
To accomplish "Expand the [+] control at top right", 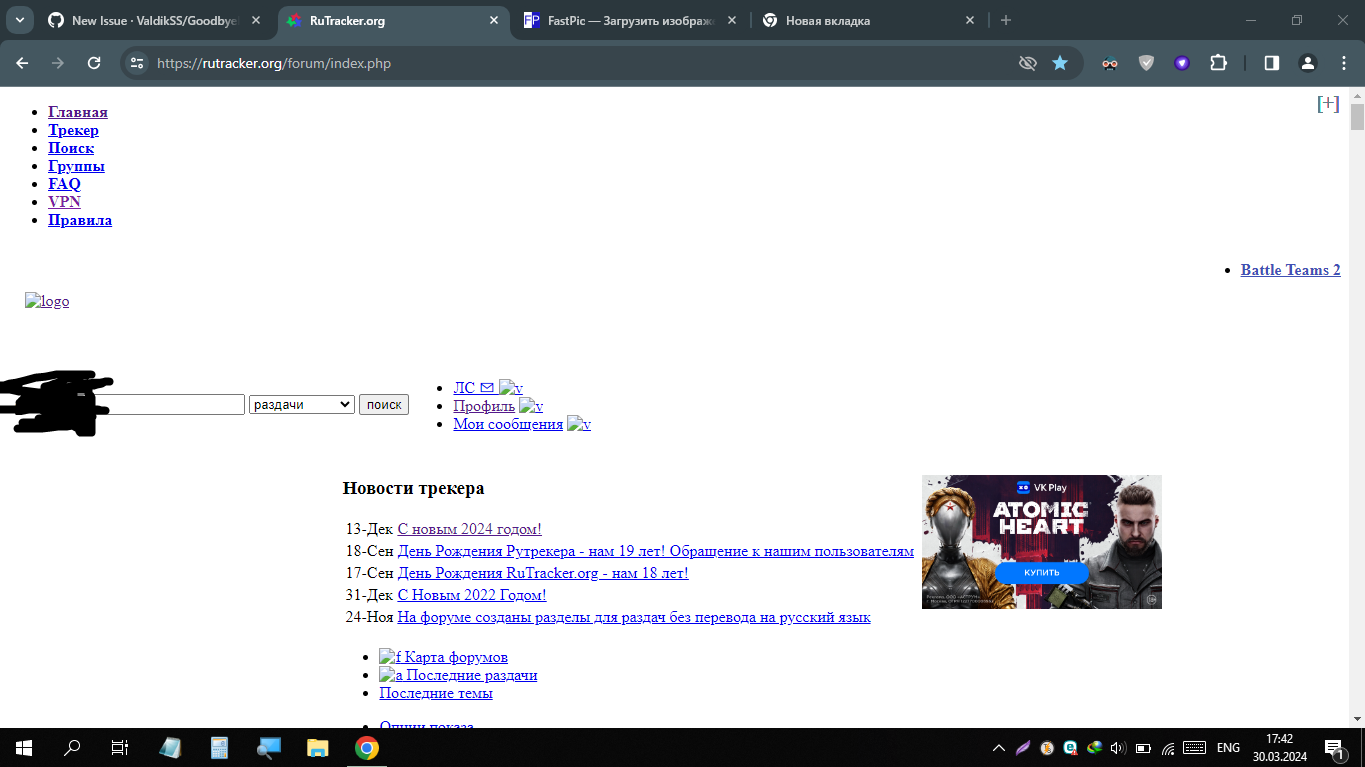I will pos(1328,102).
